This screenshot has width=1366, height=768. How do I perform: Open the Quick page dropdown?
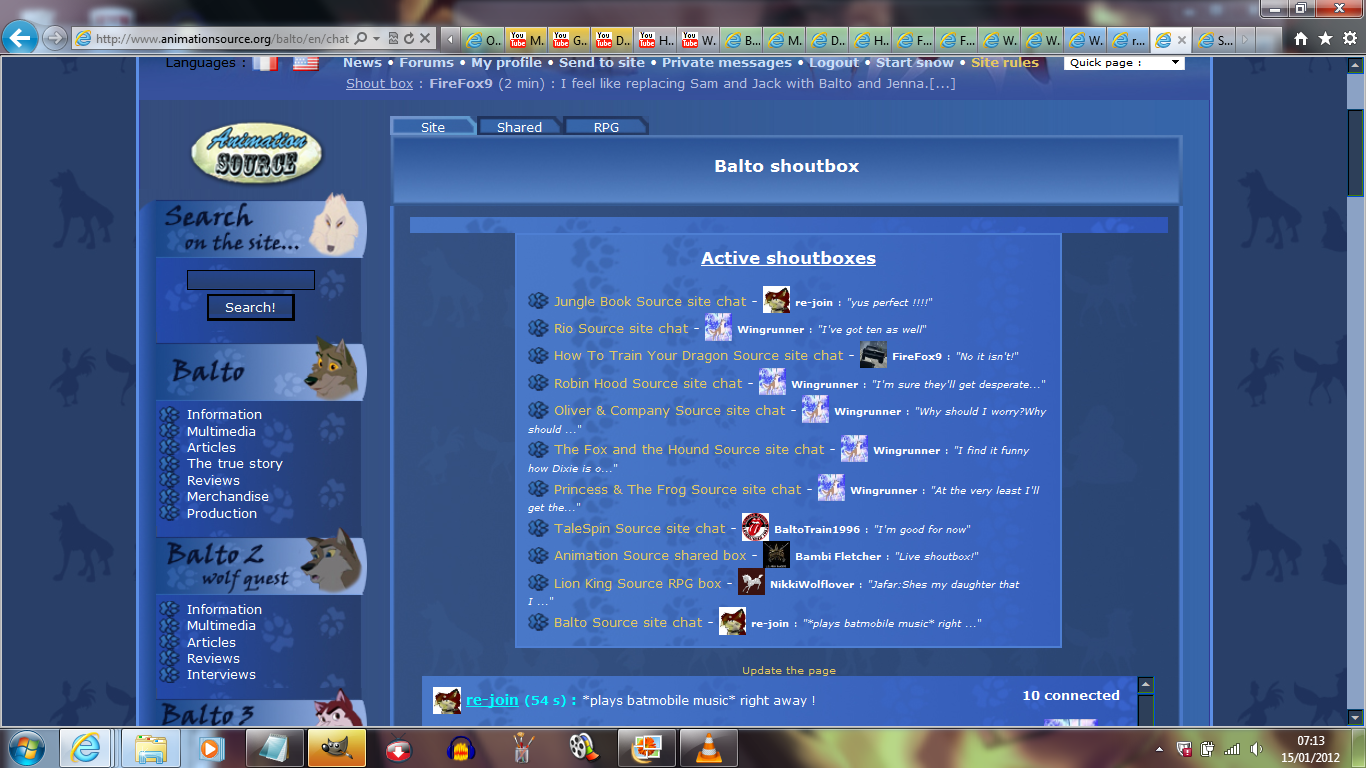[1124, 62]
